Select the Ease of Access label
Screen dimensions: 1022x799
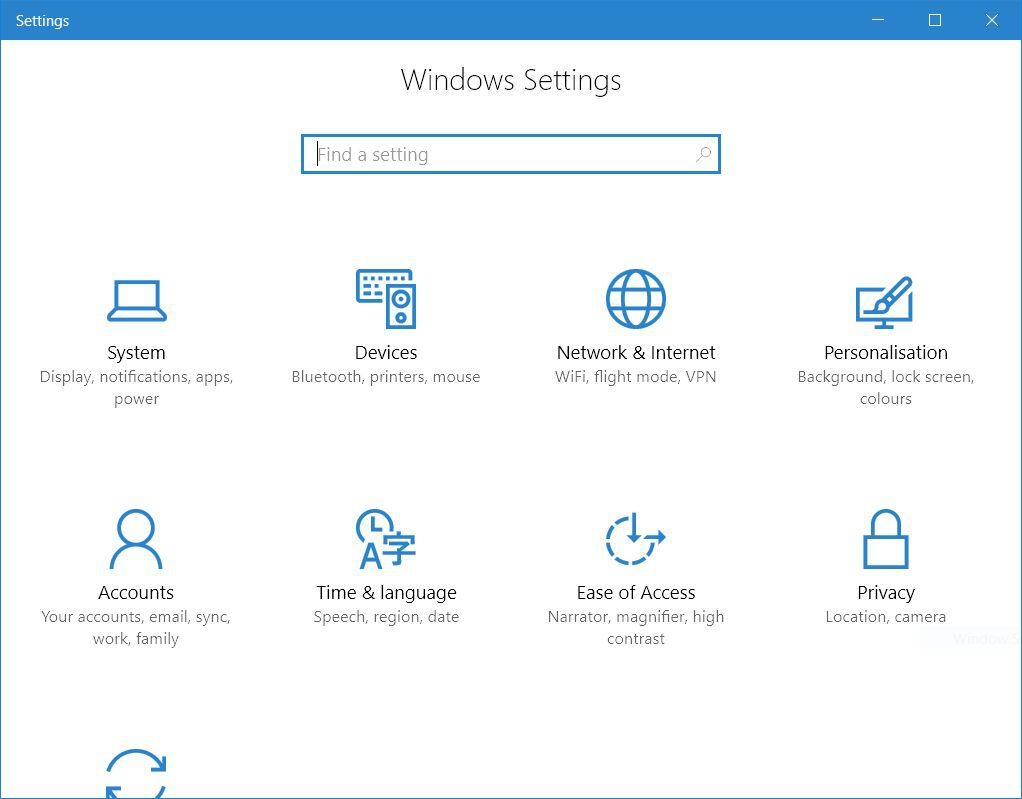coord(636,592)
